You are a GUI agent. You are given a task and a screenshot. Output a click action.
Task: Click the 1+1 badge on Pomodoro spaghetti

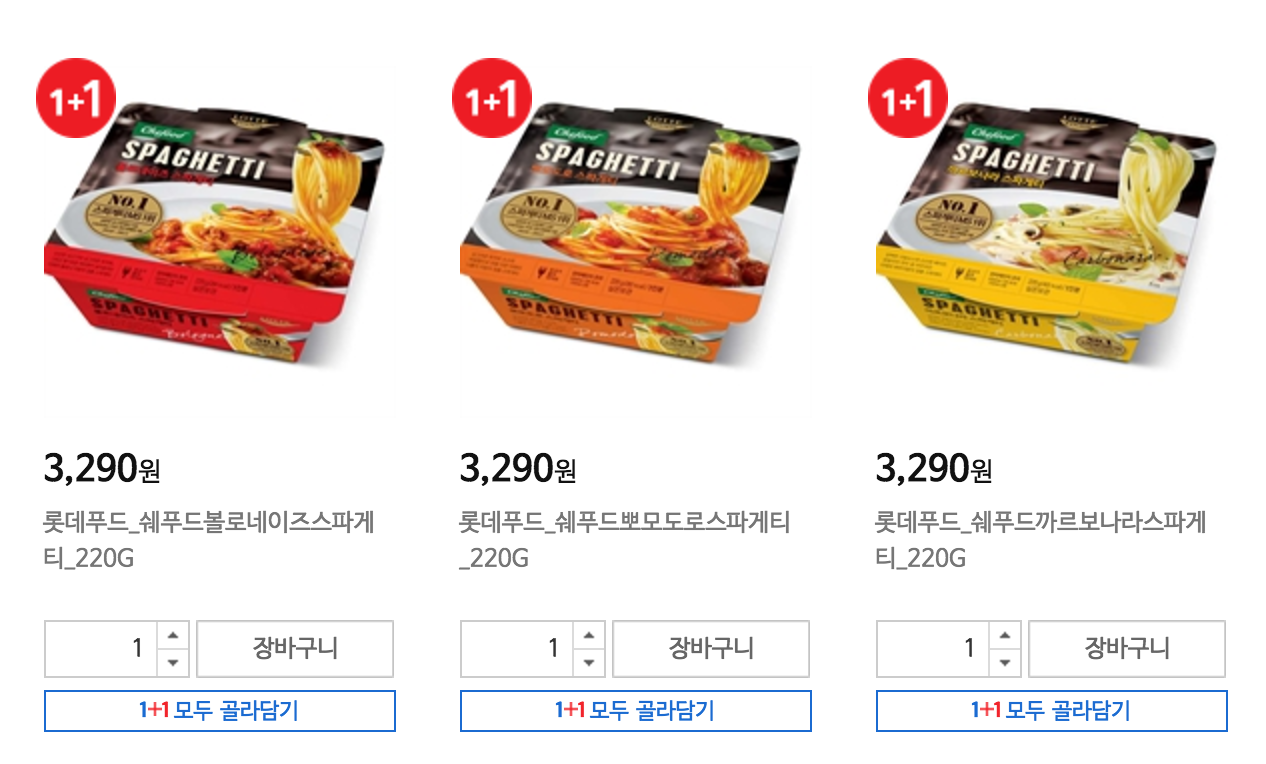coord(492,98)
